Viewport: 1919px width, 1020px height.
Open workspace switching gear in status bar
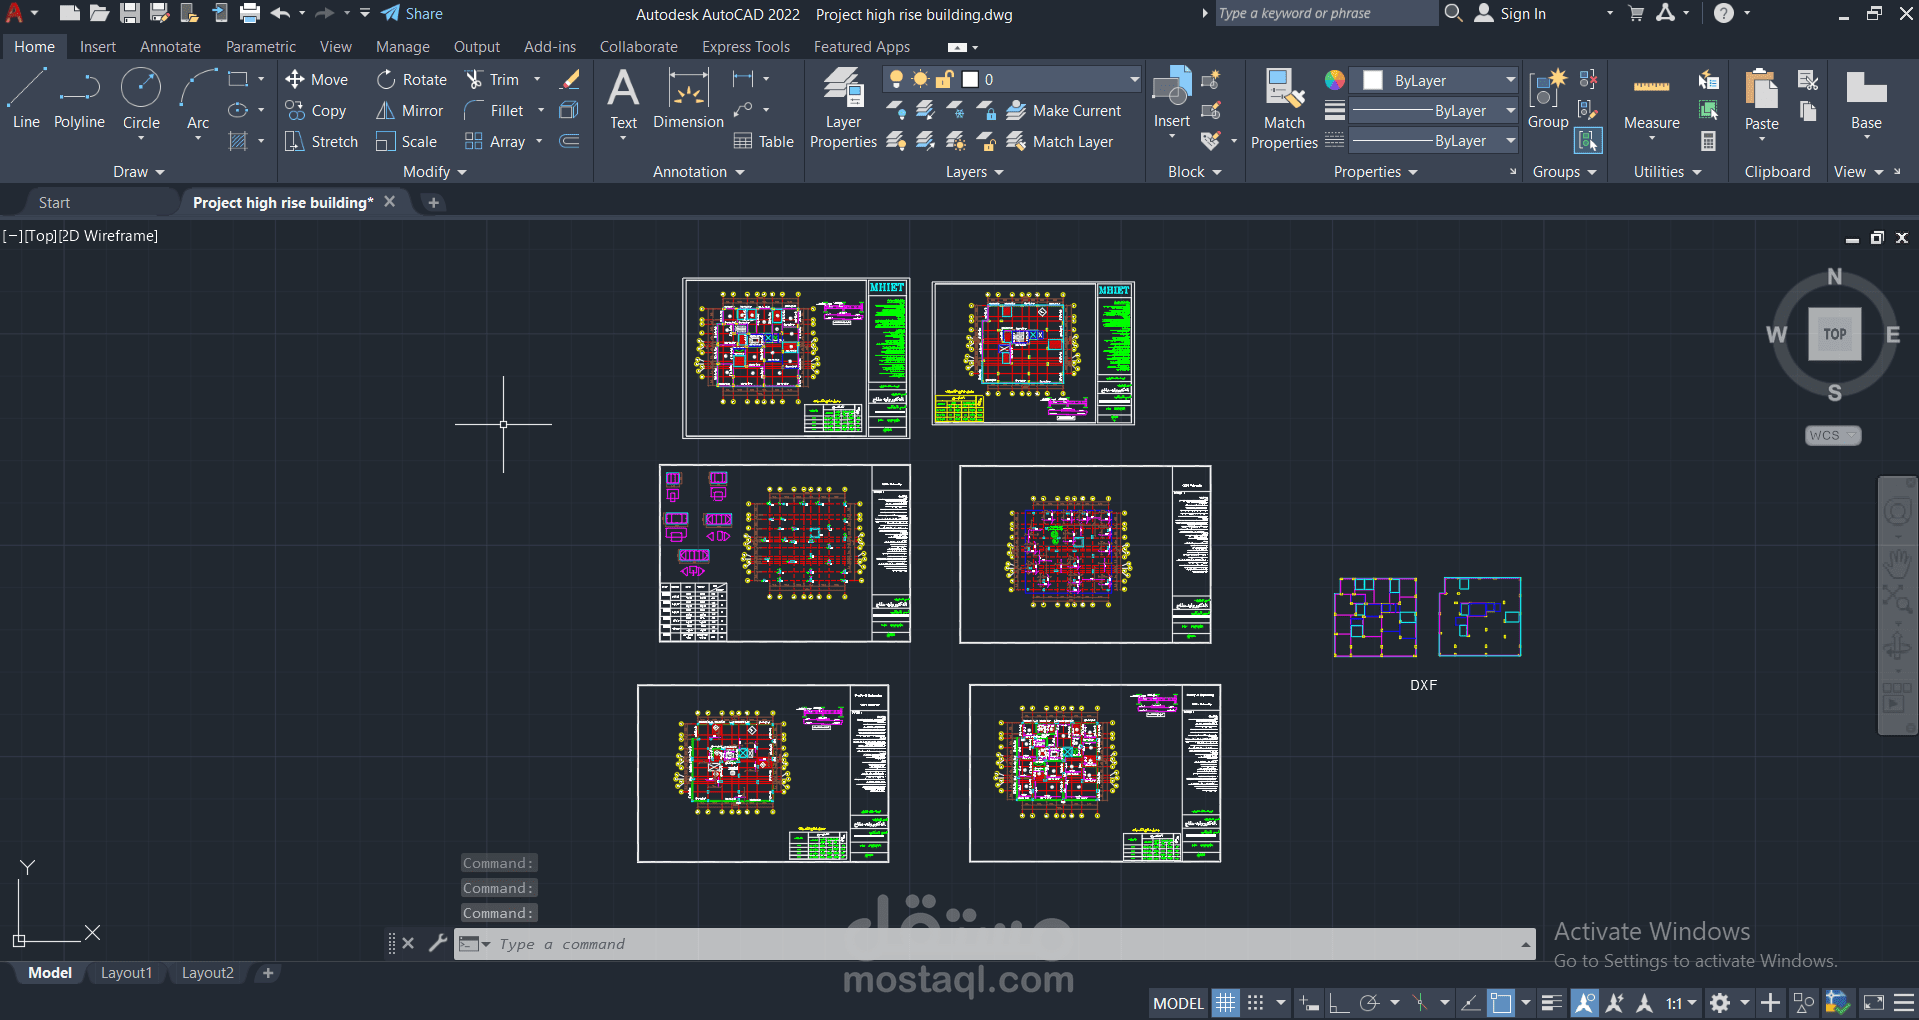tap(1720, 1002)
